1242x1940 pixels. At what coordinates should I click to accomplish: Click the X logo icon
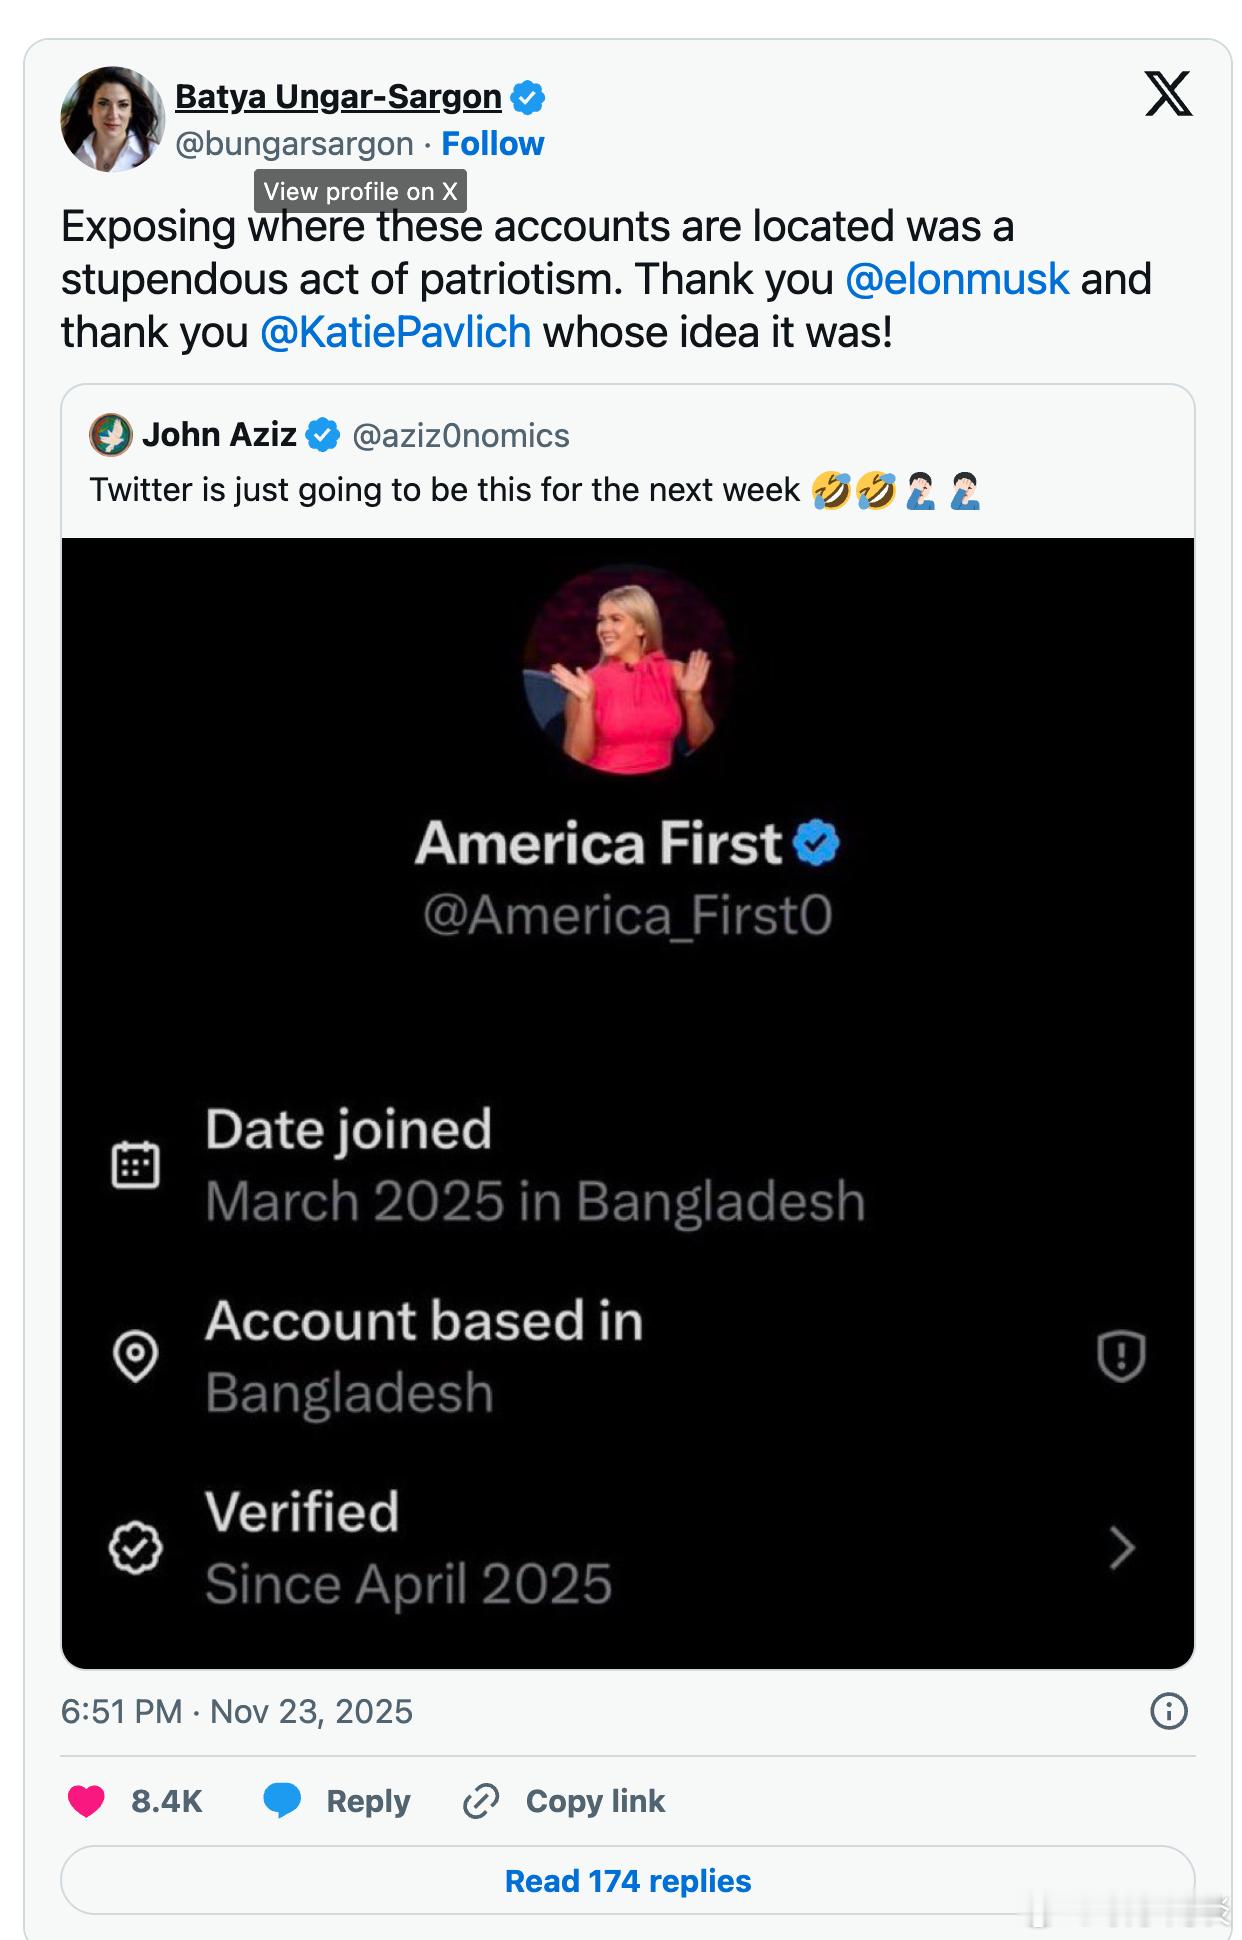click(1168, 94)
